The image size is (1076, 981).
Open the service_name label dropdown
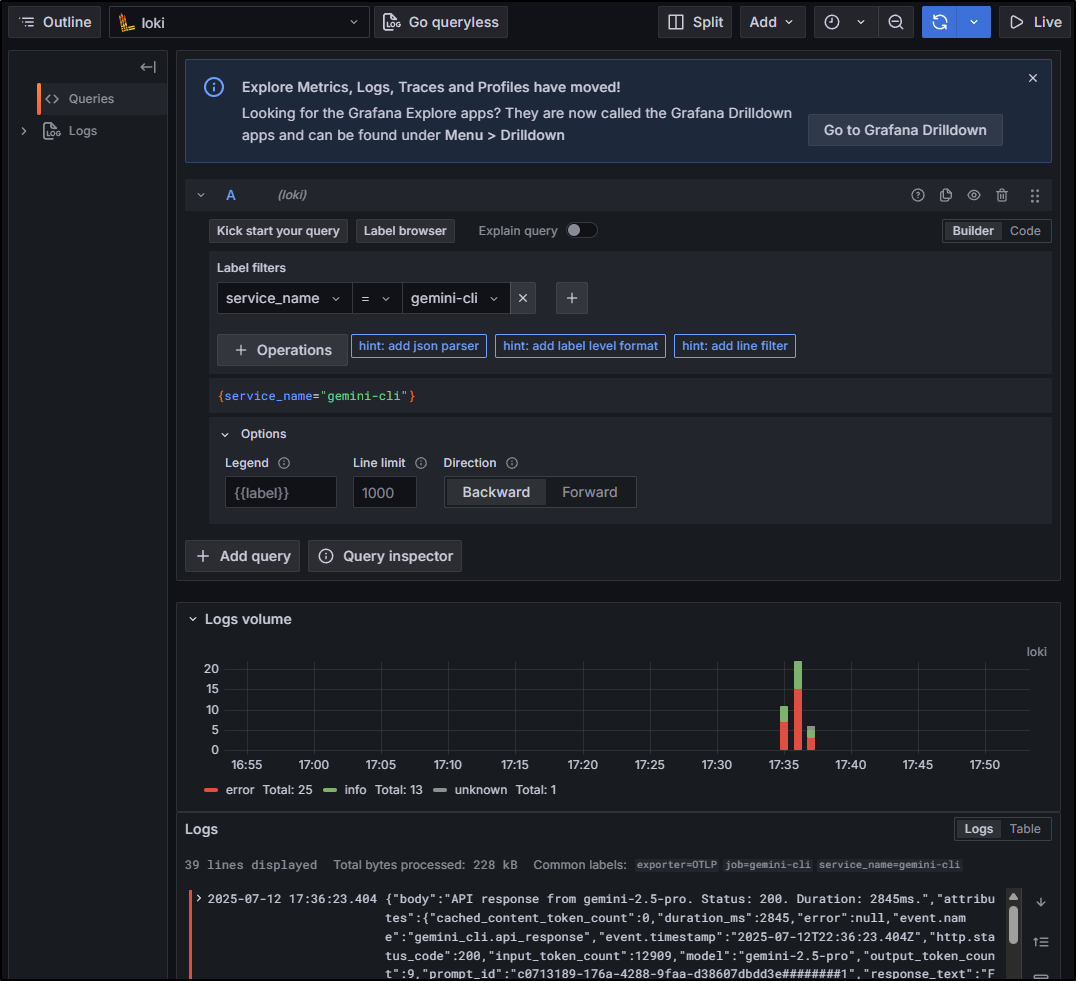284,298
